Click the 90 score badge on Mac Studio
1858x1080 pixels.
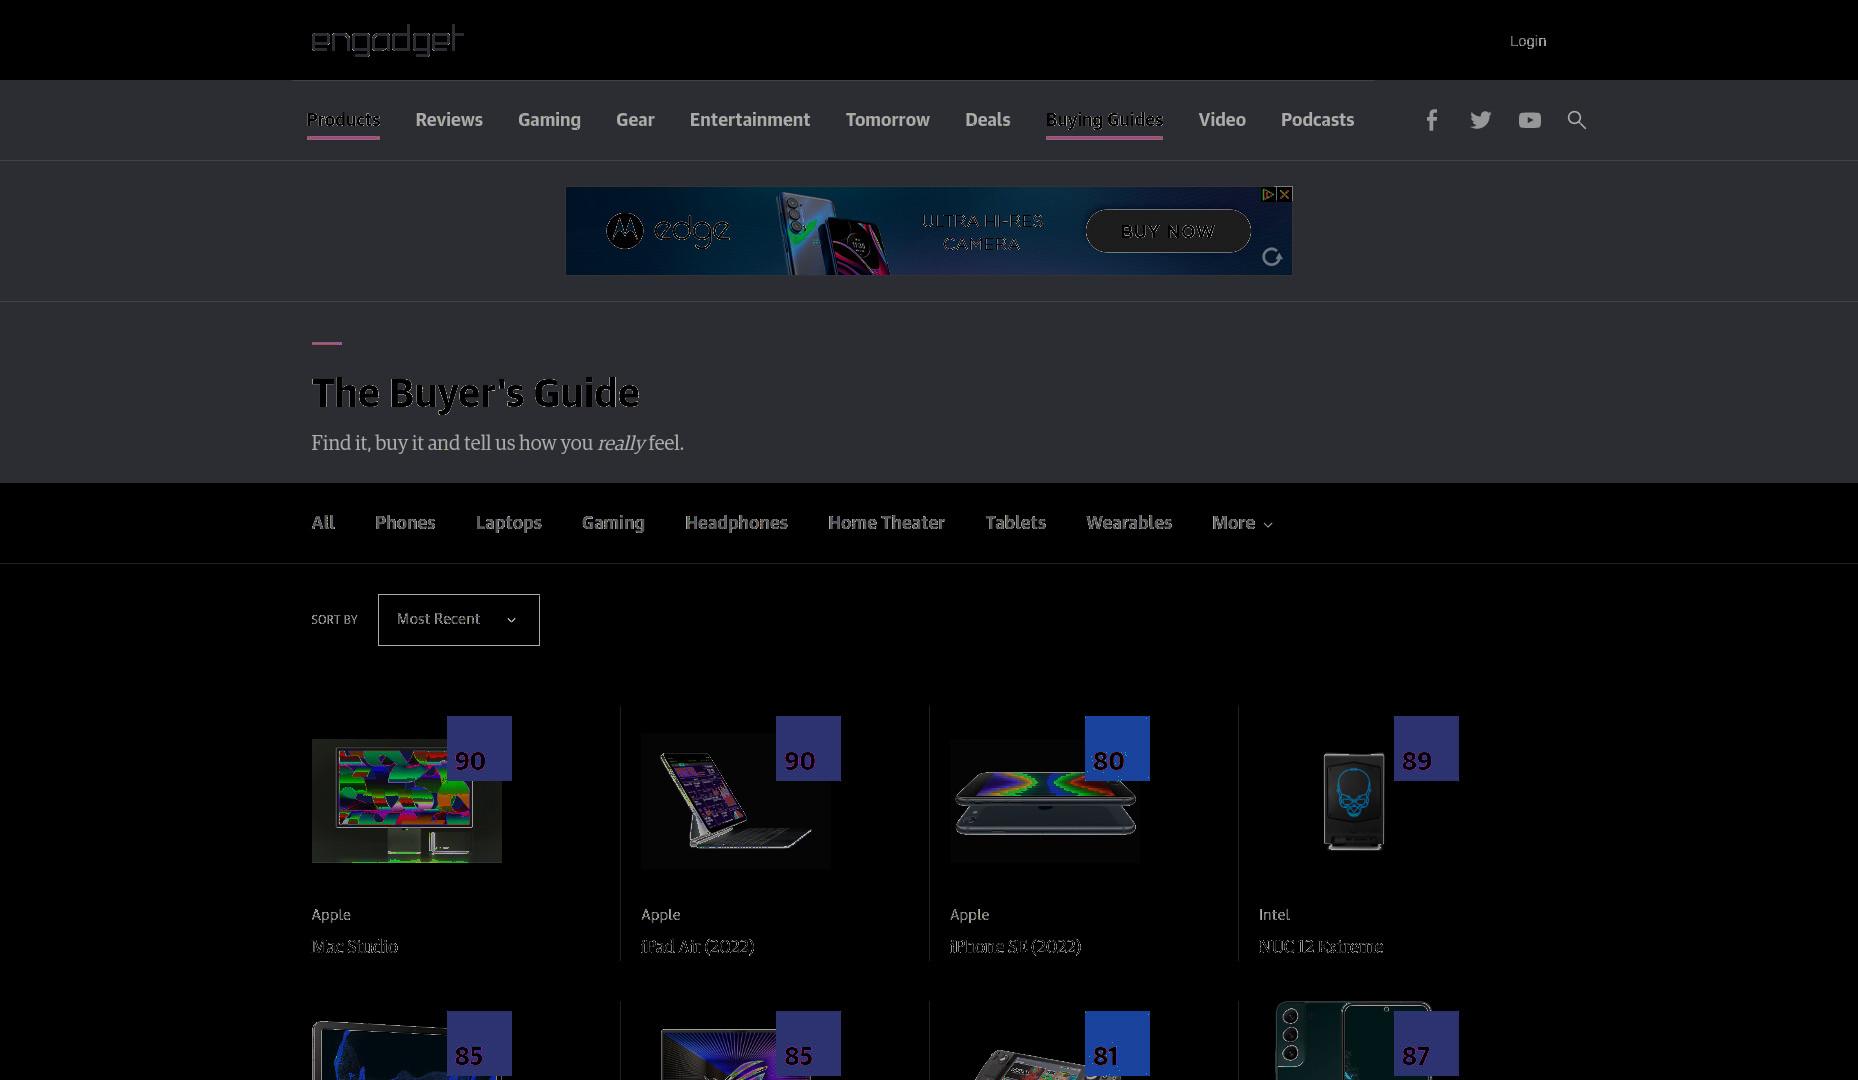[479, 748]
